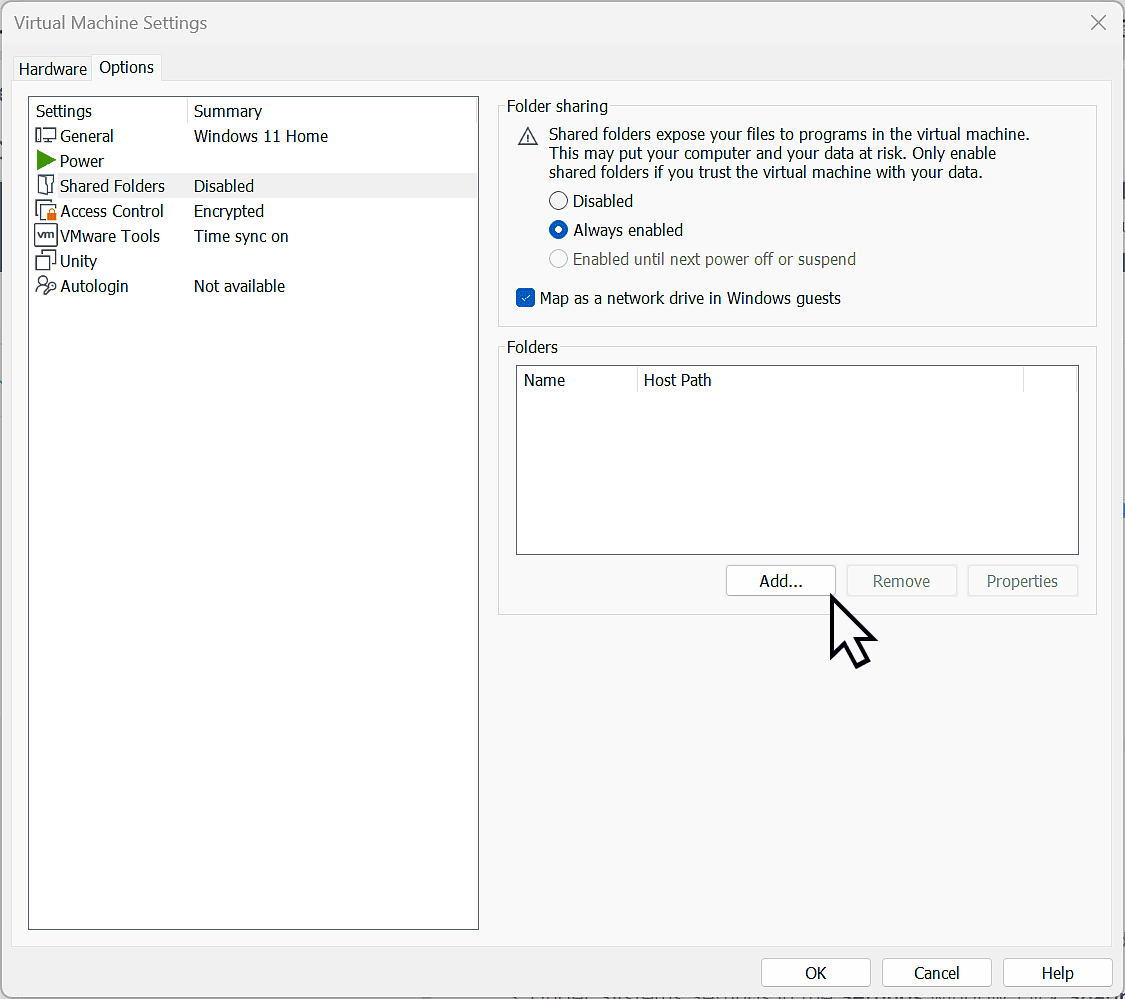The height and width of the screenshot is (999, 1125).
Task: Open Shared Folders settings icon
Action: point(46,185)
